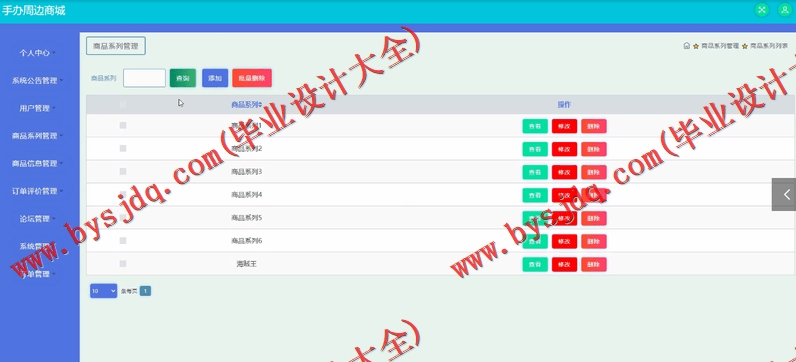Click the green 查询 search button
The image size is (796, 362).
(x=183, y=78)
